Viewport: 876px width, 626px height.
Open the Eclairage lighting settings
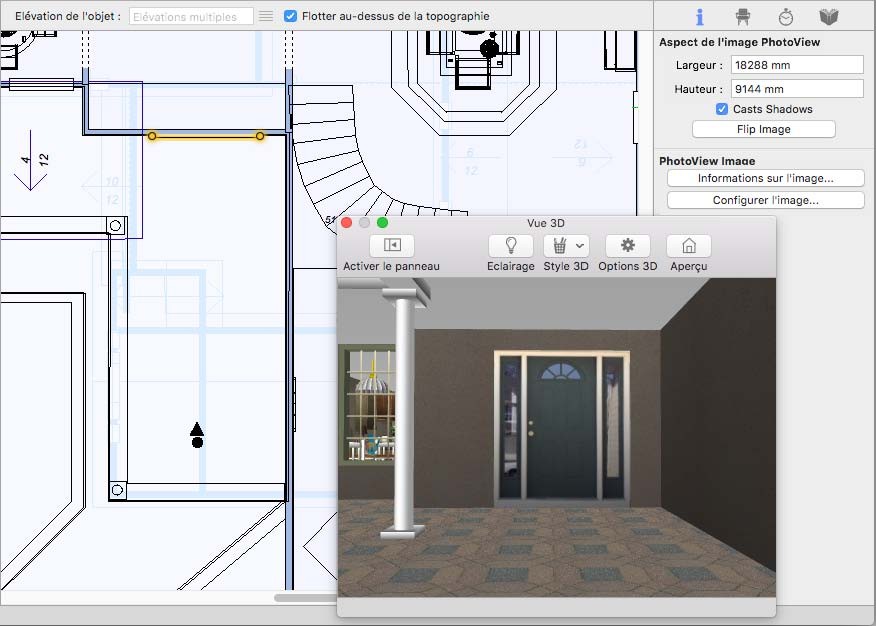510,245
